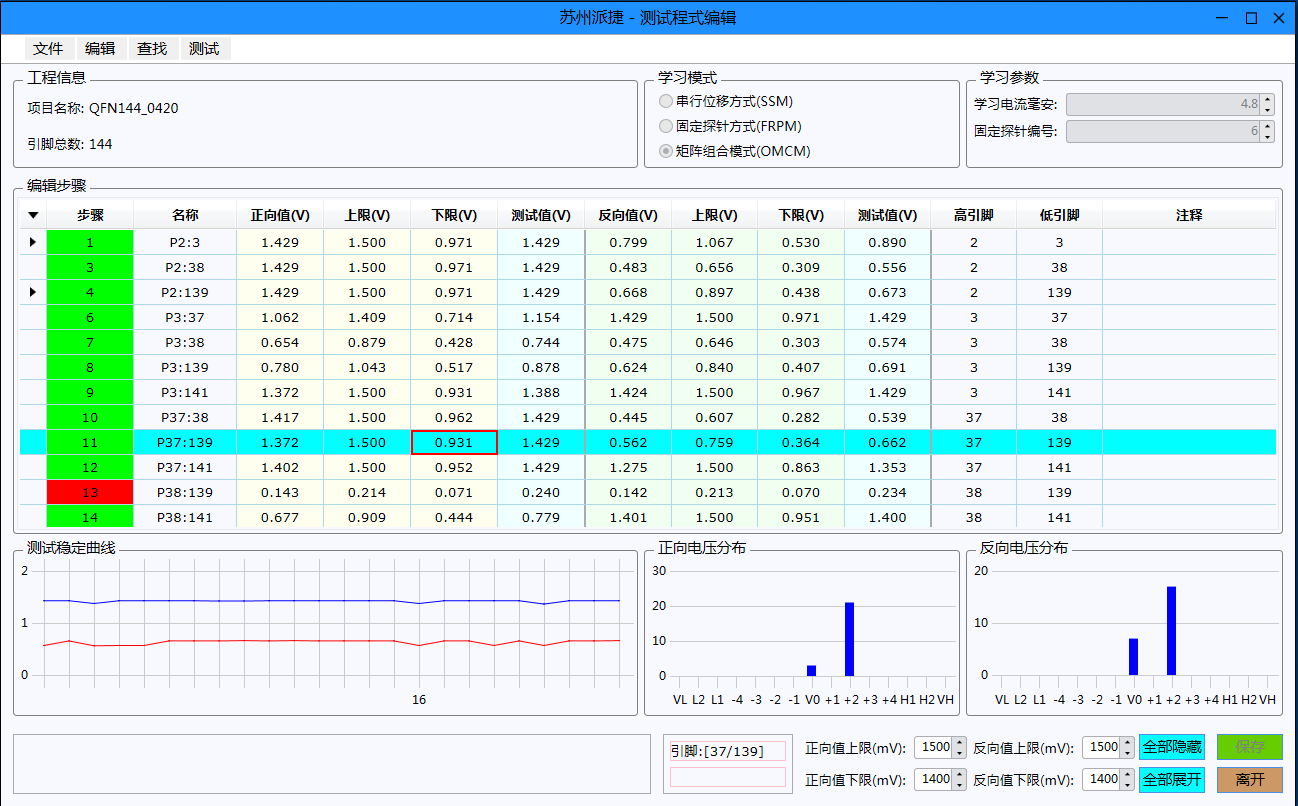Viewport: 1298px width, 806px height.
Task: Click the 固定探针编号 input field
Action: click(x=1163, y=131)
